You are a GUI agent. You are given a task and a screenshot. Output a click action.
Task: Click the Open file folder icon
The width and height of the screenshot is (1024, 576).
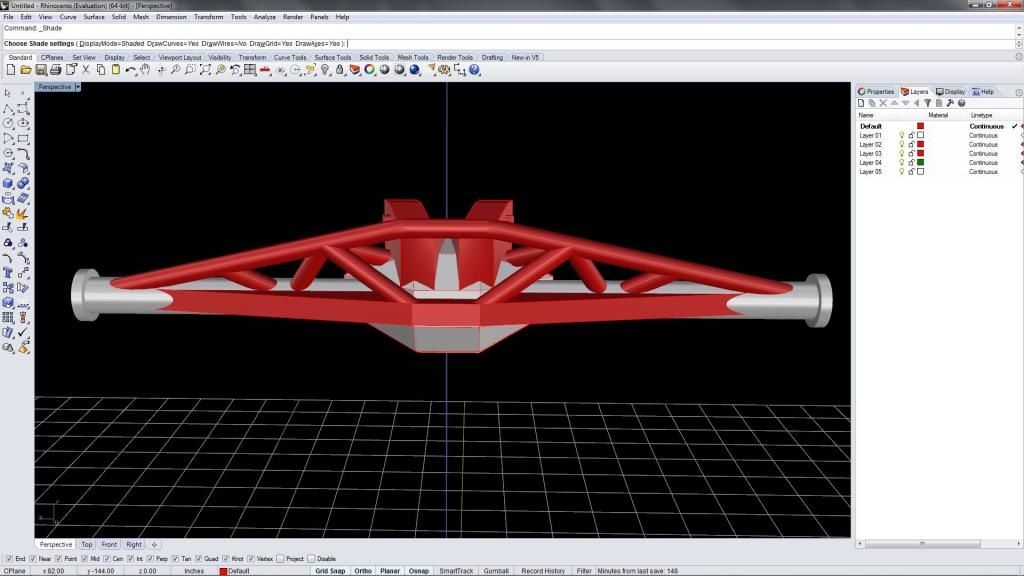click(26, 70)
